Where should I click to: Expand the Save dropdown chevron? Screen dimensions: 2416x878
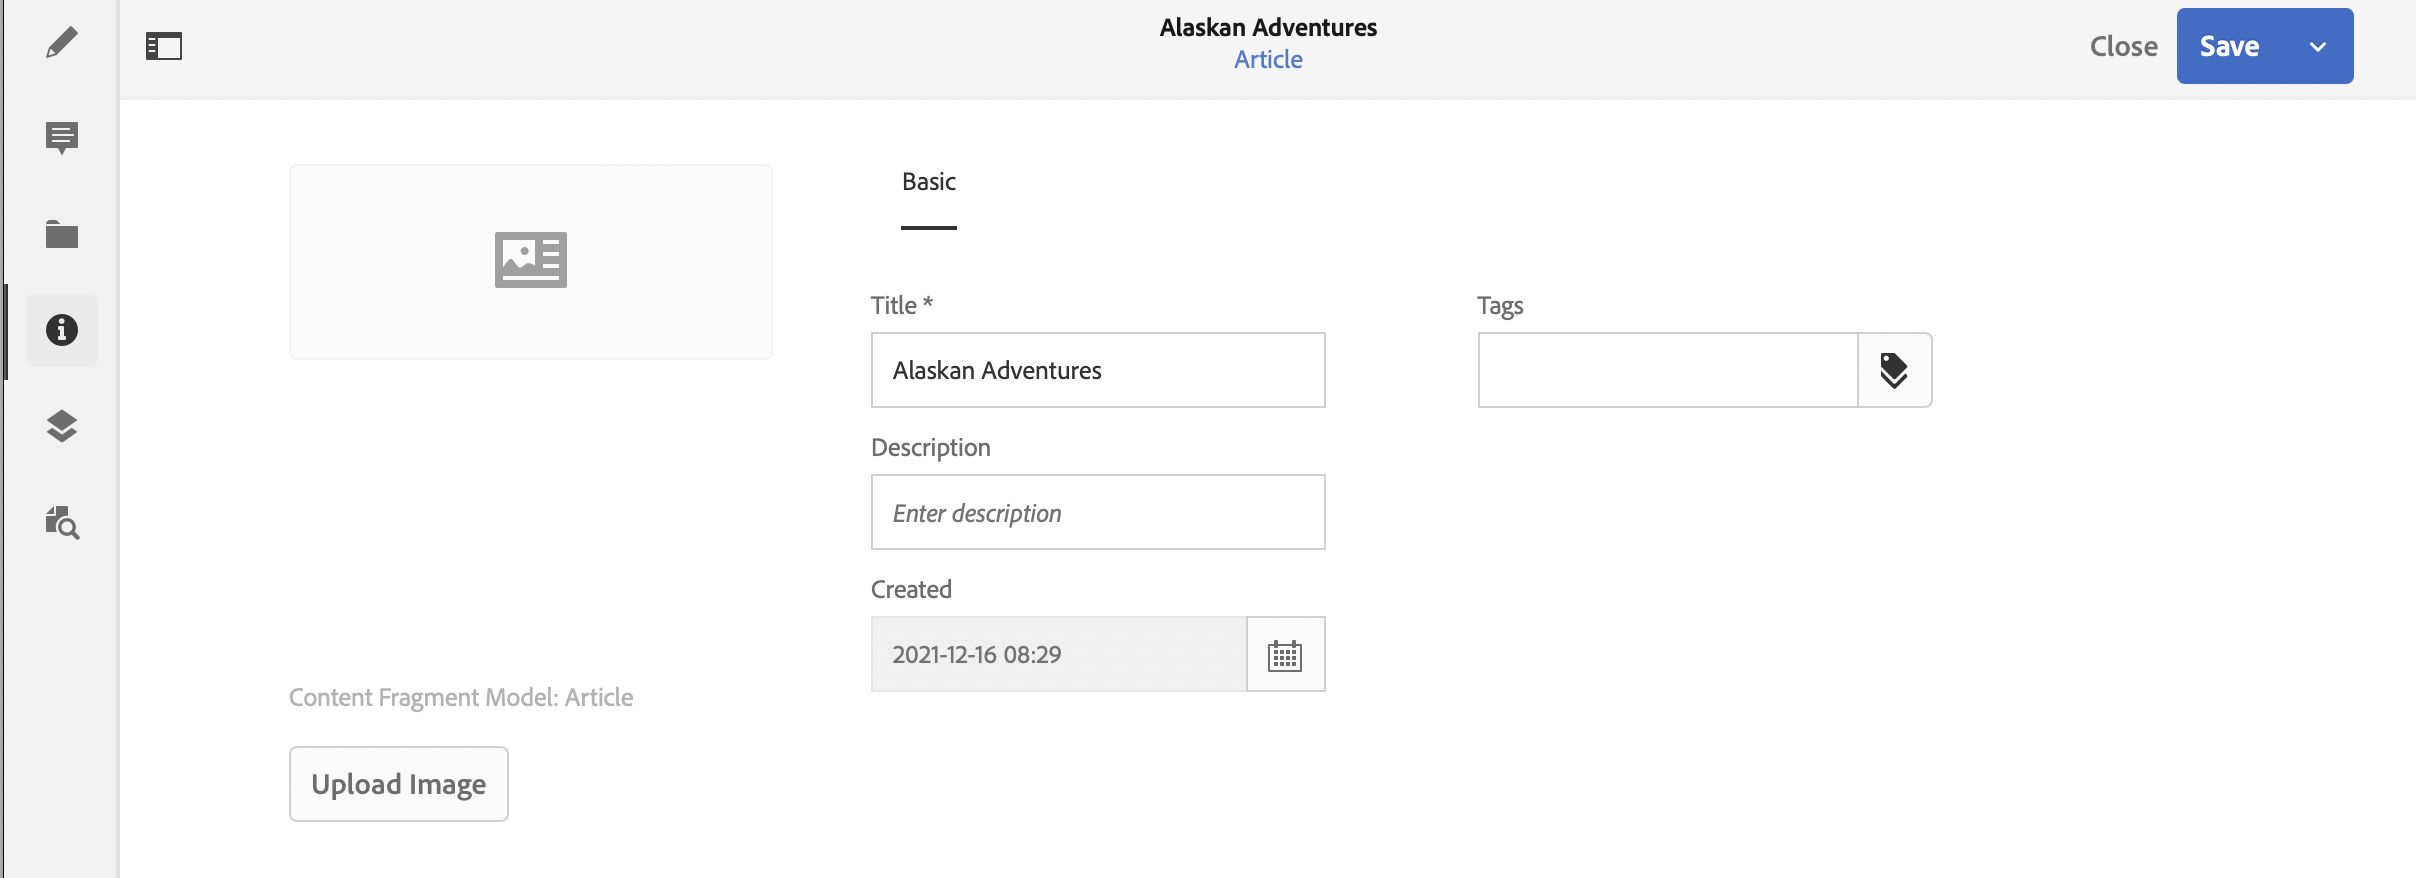pyautogui.click(x=2318, y=47)
